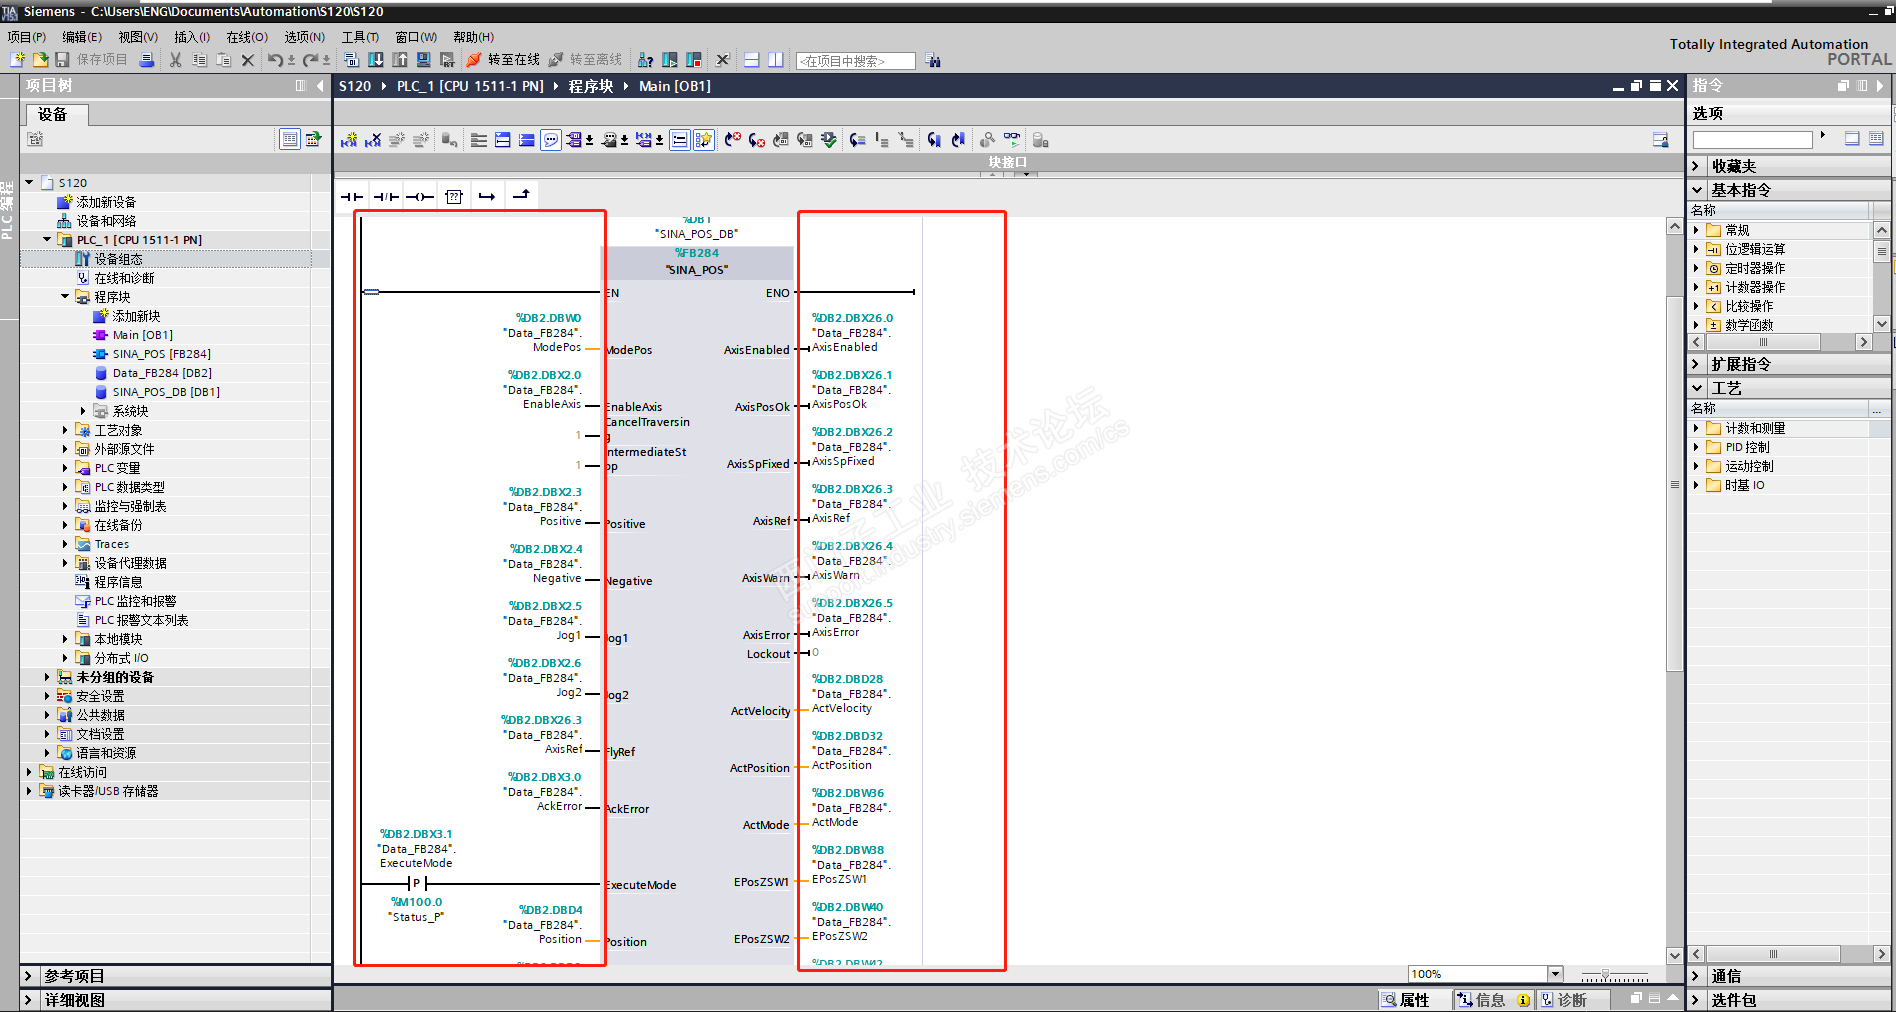
Task: Open the Edit (编辑) menu
Action: coord(82,37)
